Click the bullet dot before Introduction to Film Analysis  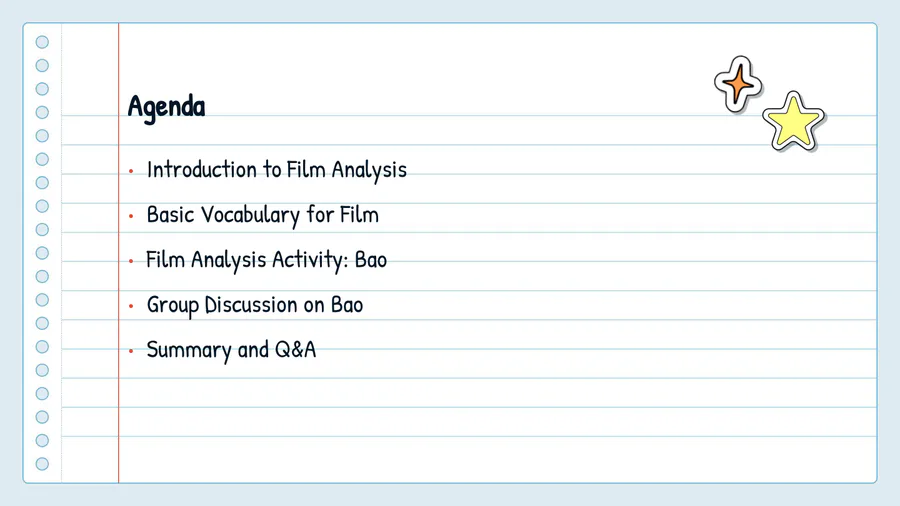click(x=131, y=171)
